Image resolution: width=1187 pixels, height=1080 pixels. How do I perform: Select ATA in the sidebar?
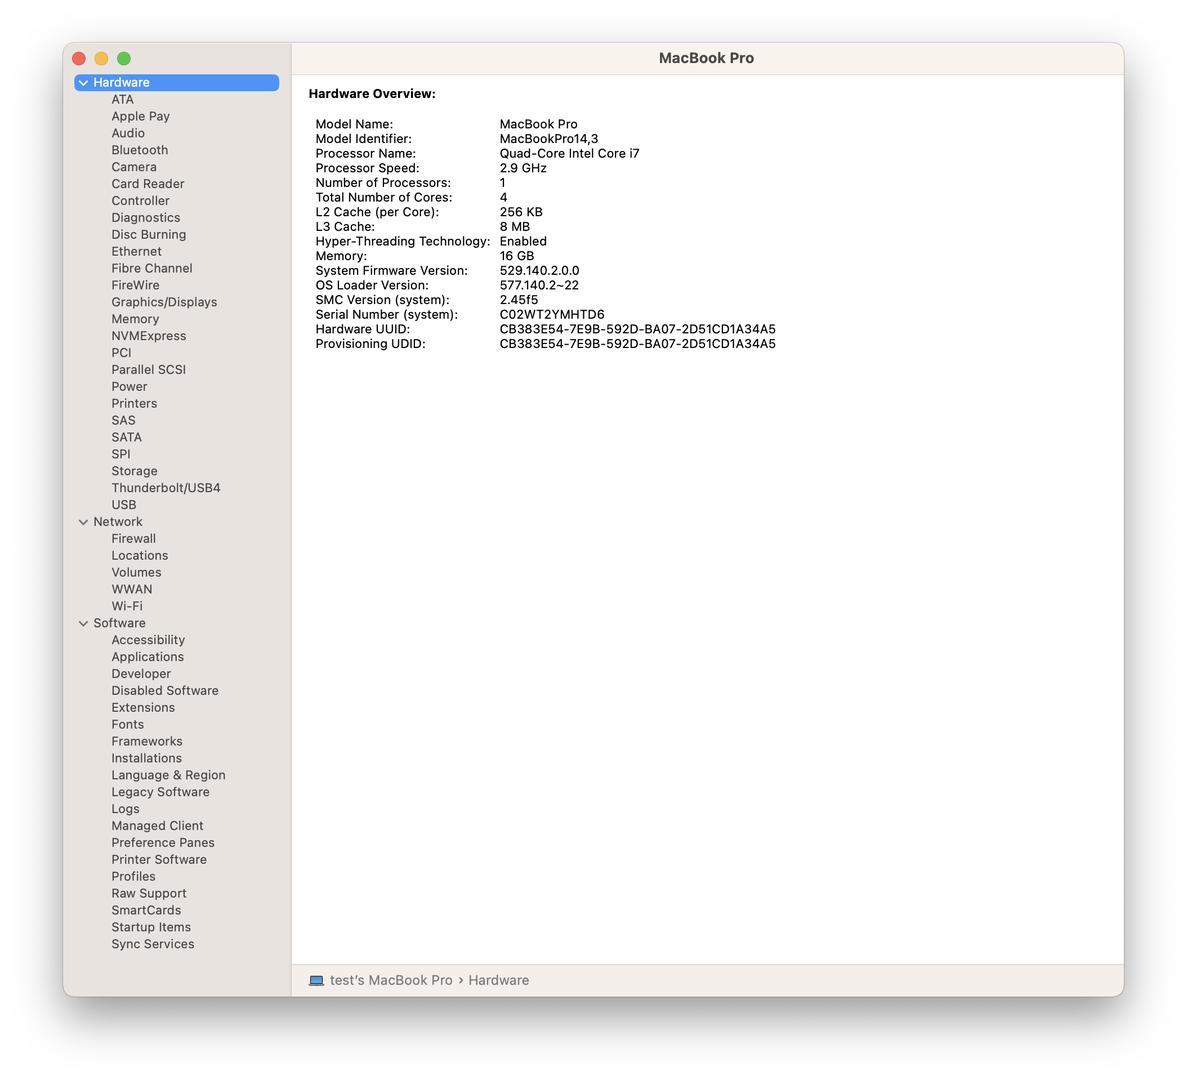123,99
